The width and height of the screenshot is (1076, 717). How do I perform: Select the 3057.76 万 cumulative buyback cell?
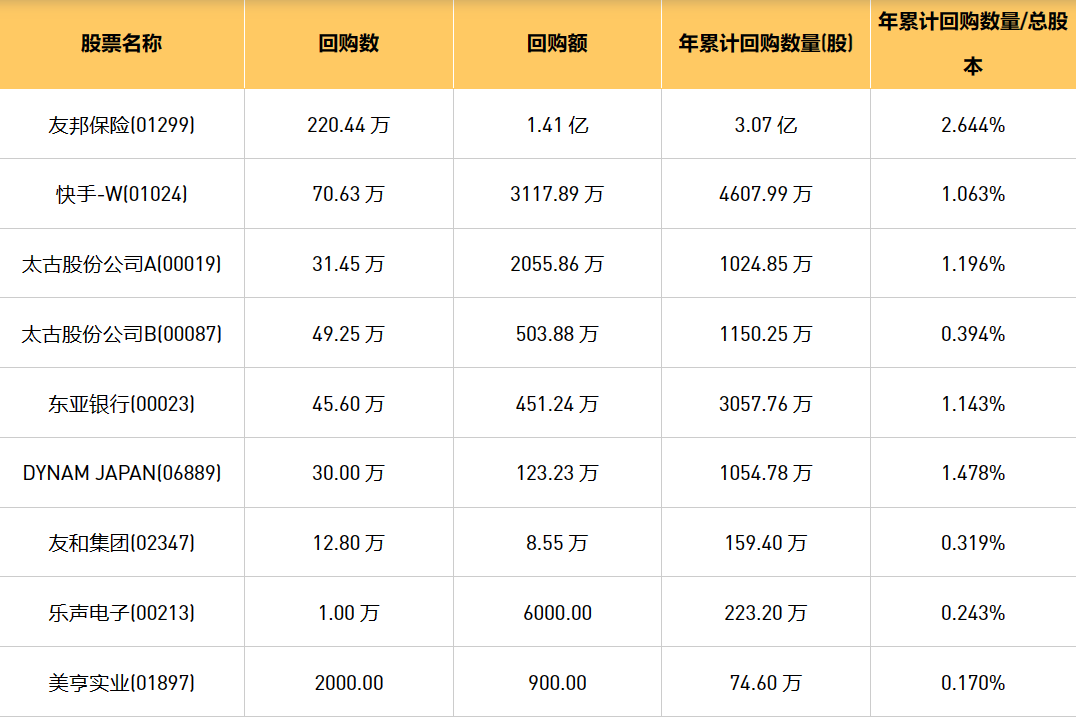tap(766, 404)
